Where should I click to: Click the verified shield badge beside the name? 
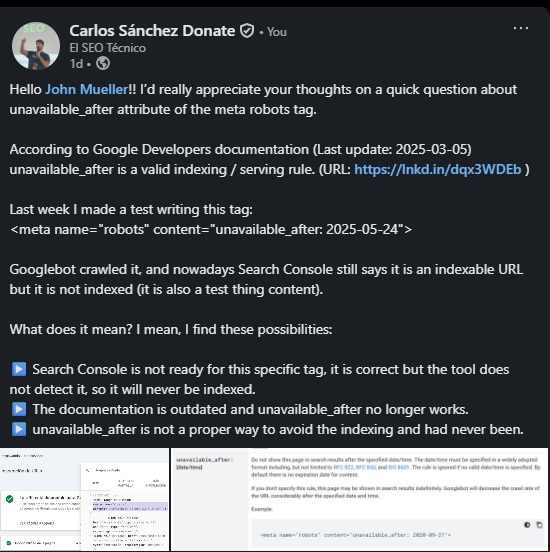click(x=247, y=31)
